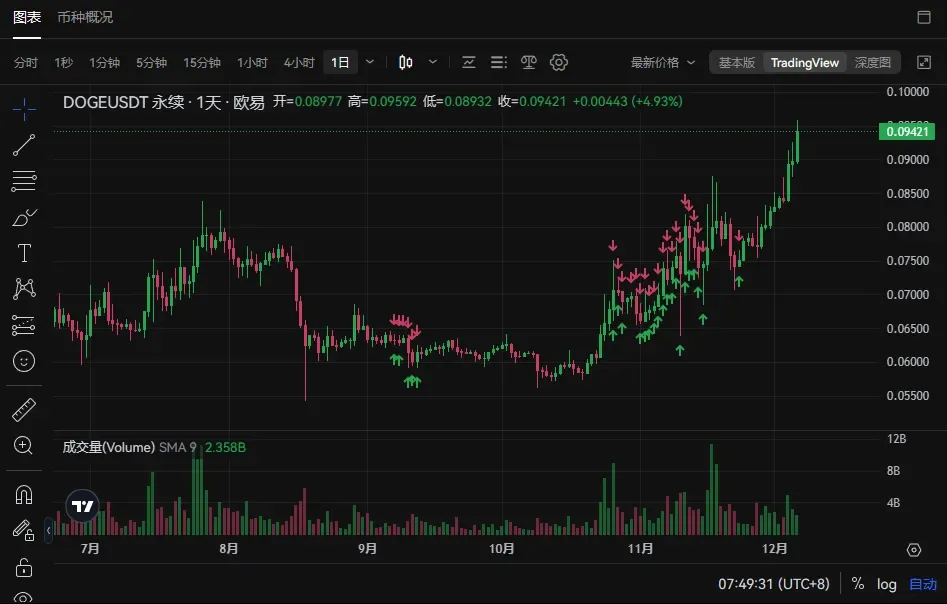This screenshot has height=604, width=947.
Task: Open the indicator templates list icon
Action: [499, 62]
